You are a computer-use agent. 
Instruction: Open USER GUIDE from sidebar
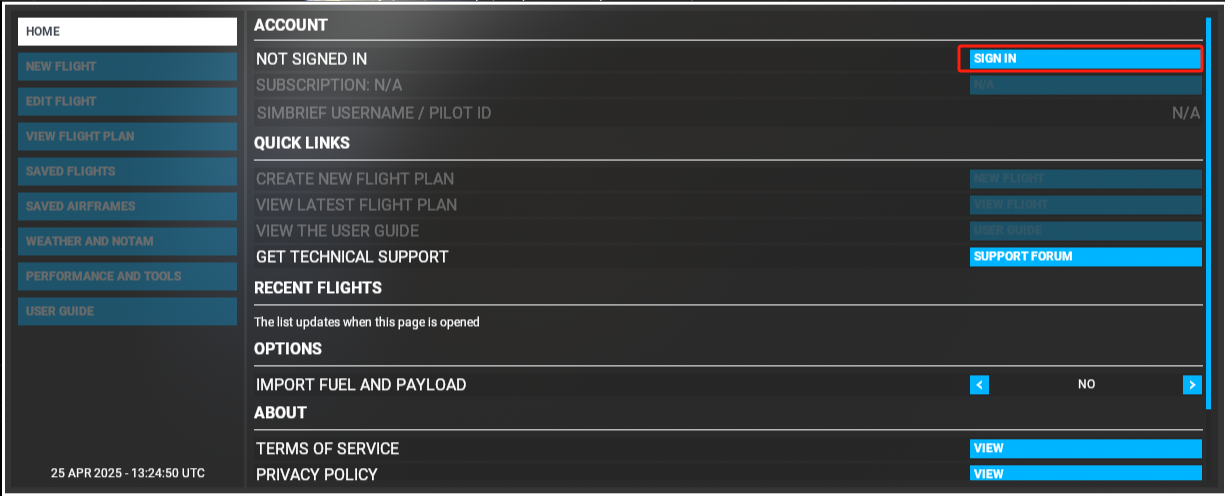click(127, 312)
